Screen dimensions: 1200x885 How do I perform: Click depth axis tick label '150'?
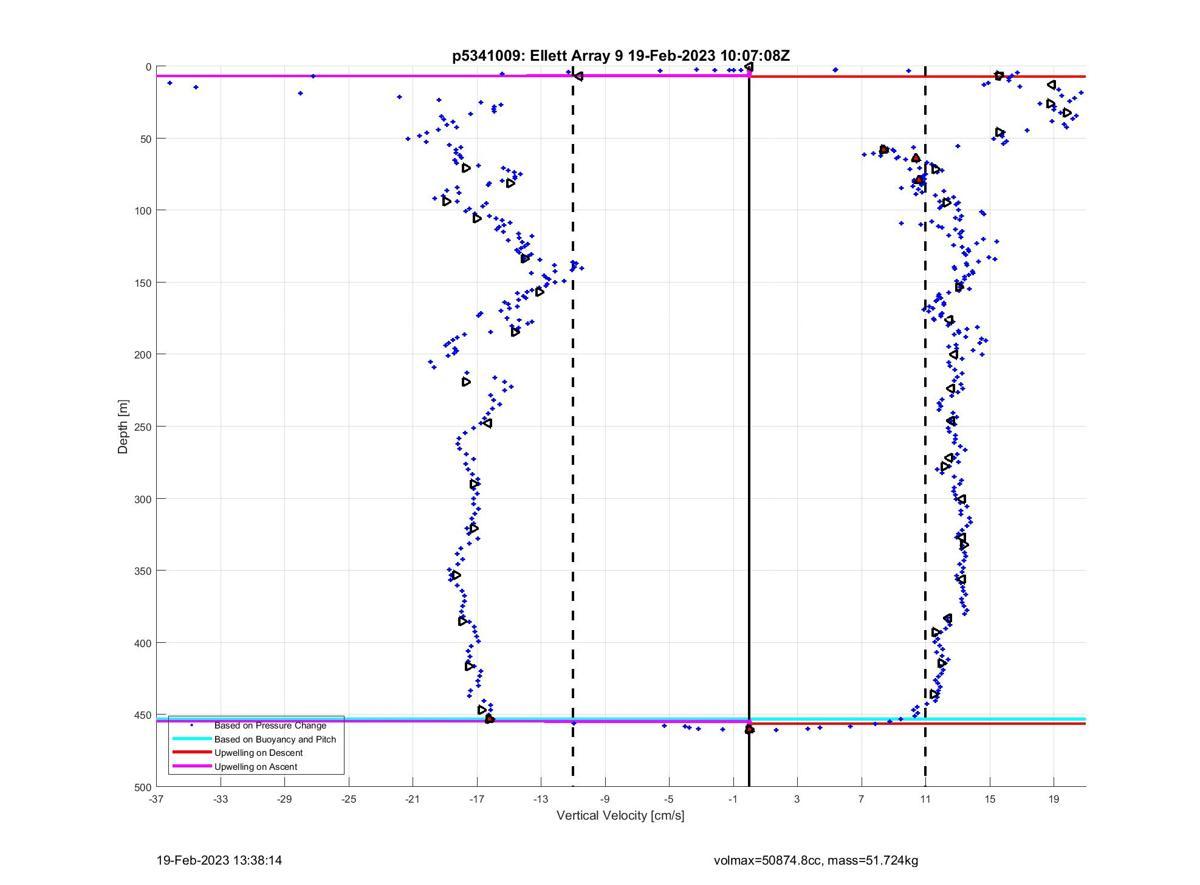(x=142, y=283)
